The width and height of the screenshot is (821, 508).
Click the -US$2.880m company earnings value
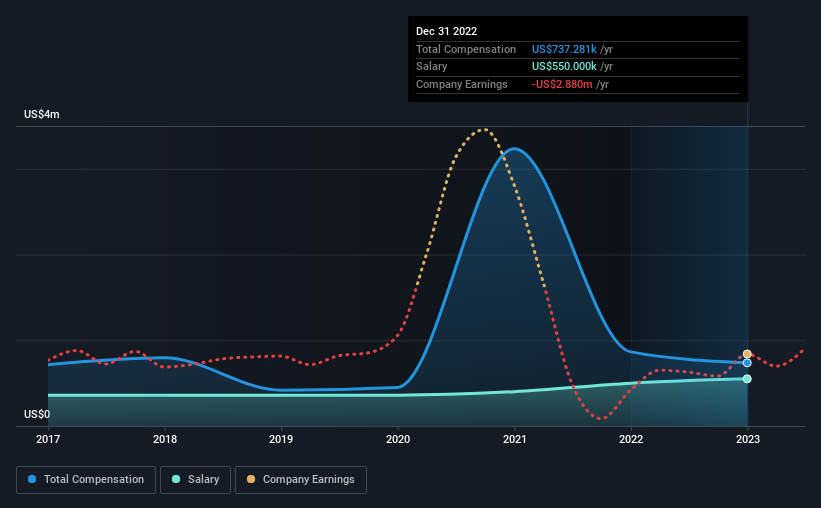tap(562, 84)
